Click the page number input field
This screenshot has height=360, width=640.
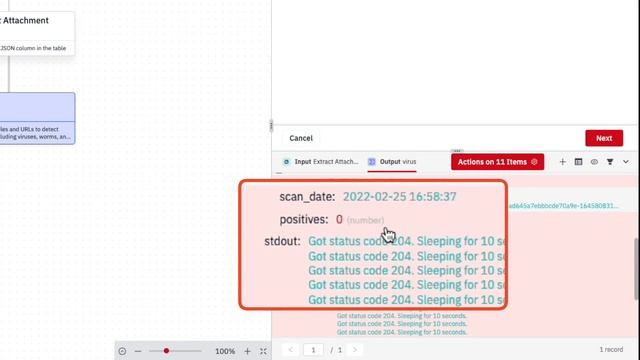point(313,350)
